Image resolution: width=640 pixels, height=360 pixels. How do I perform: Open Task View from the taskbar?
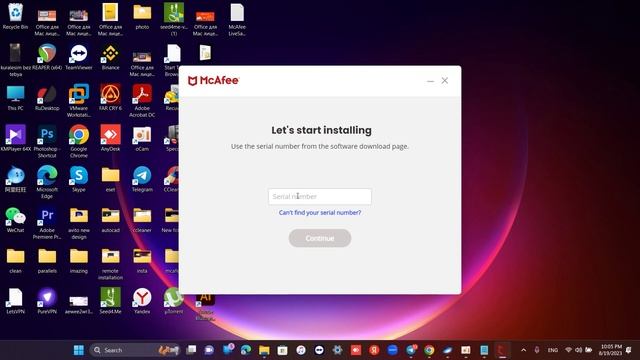191,350
